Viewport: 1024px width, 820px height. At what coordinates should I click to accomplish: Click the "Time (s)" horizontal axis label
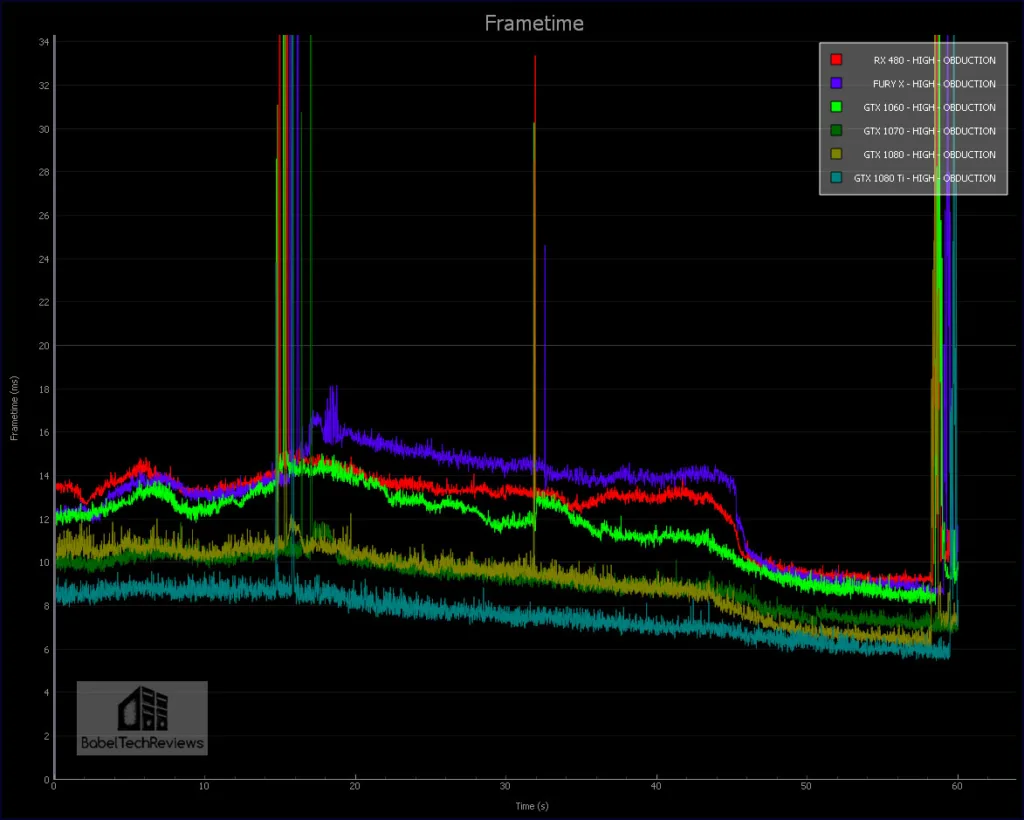532,806
